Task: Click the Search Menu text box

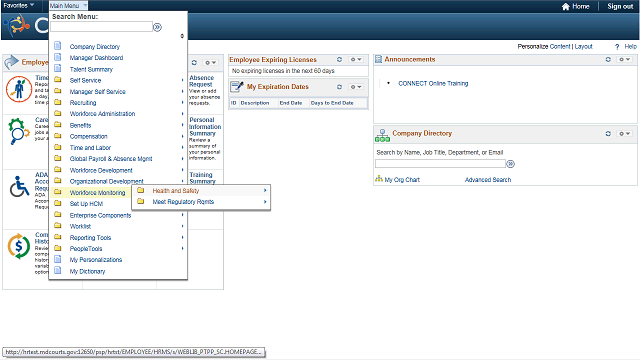Action: click(102, 27)
